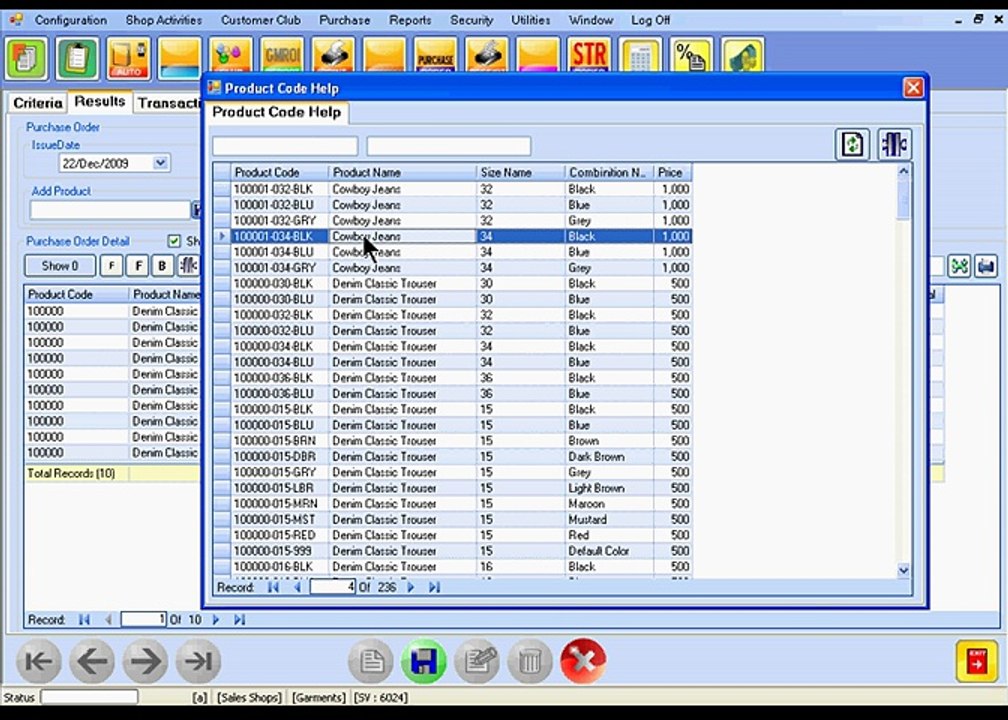Click the percent document toolbar icon

click(x=691, y=58)
